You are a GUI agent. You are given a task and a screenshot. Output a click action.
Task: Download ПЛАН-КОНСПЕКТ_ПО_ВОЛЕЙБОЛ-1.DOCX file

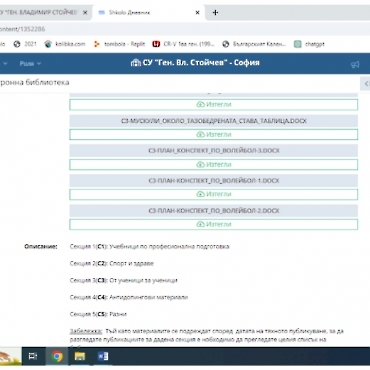(x=213, y=194)
